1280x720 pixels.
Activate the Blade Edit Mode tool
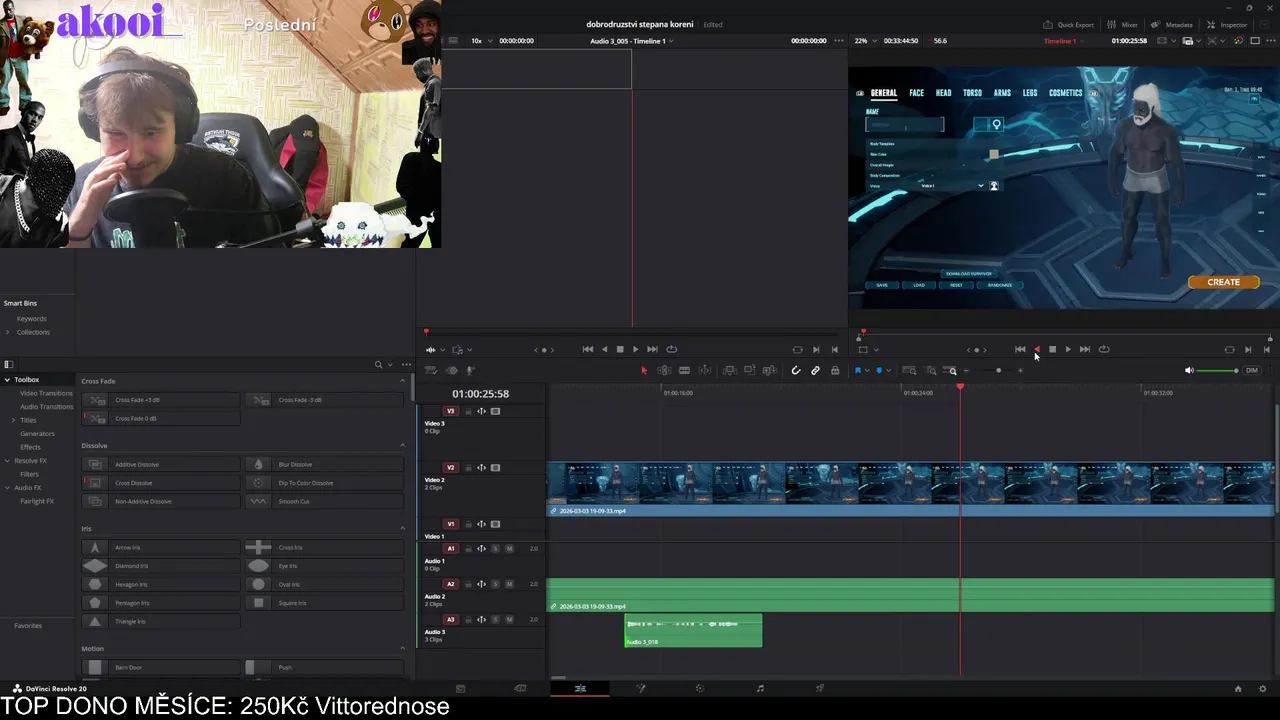(684, 370)
